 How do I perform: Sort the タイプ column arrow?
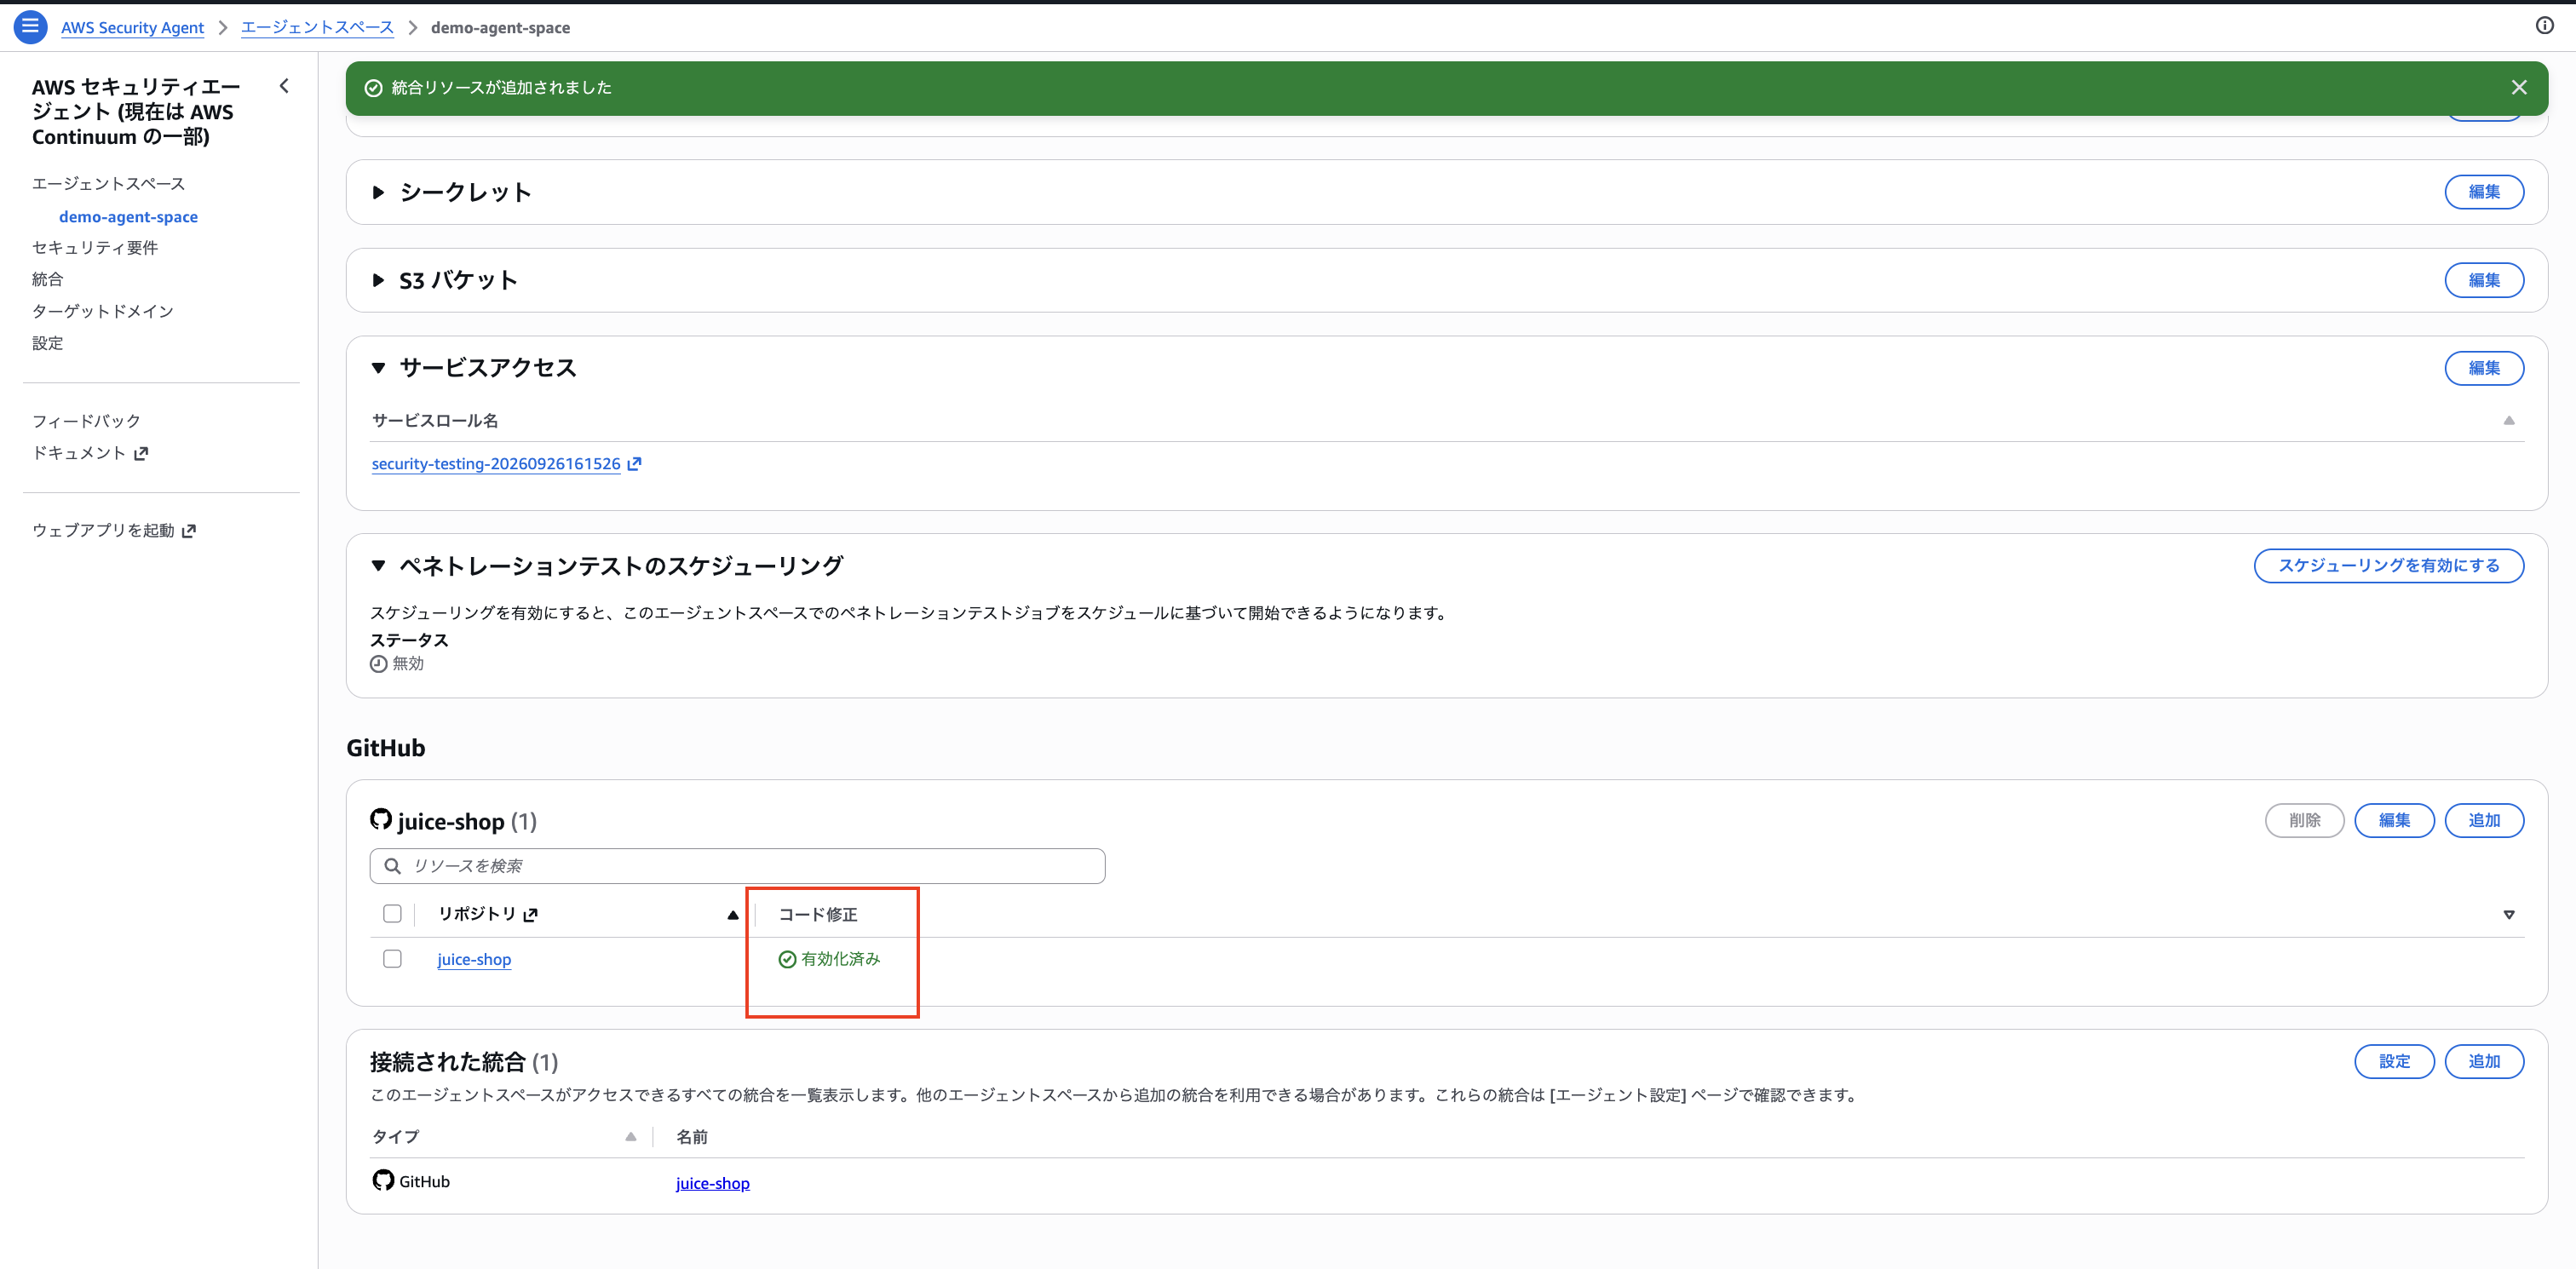(630, 1137)
